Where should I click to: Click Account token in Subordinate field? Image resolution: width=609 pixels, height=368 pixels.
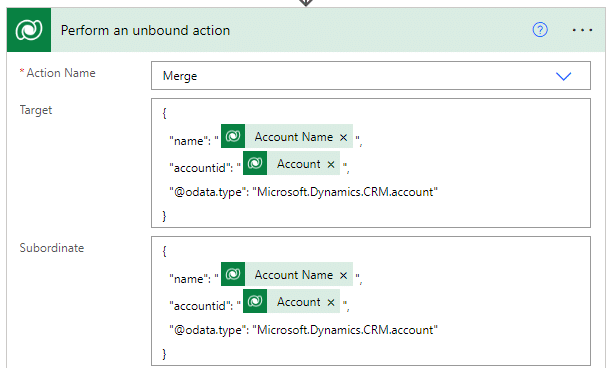coord(299,302)
